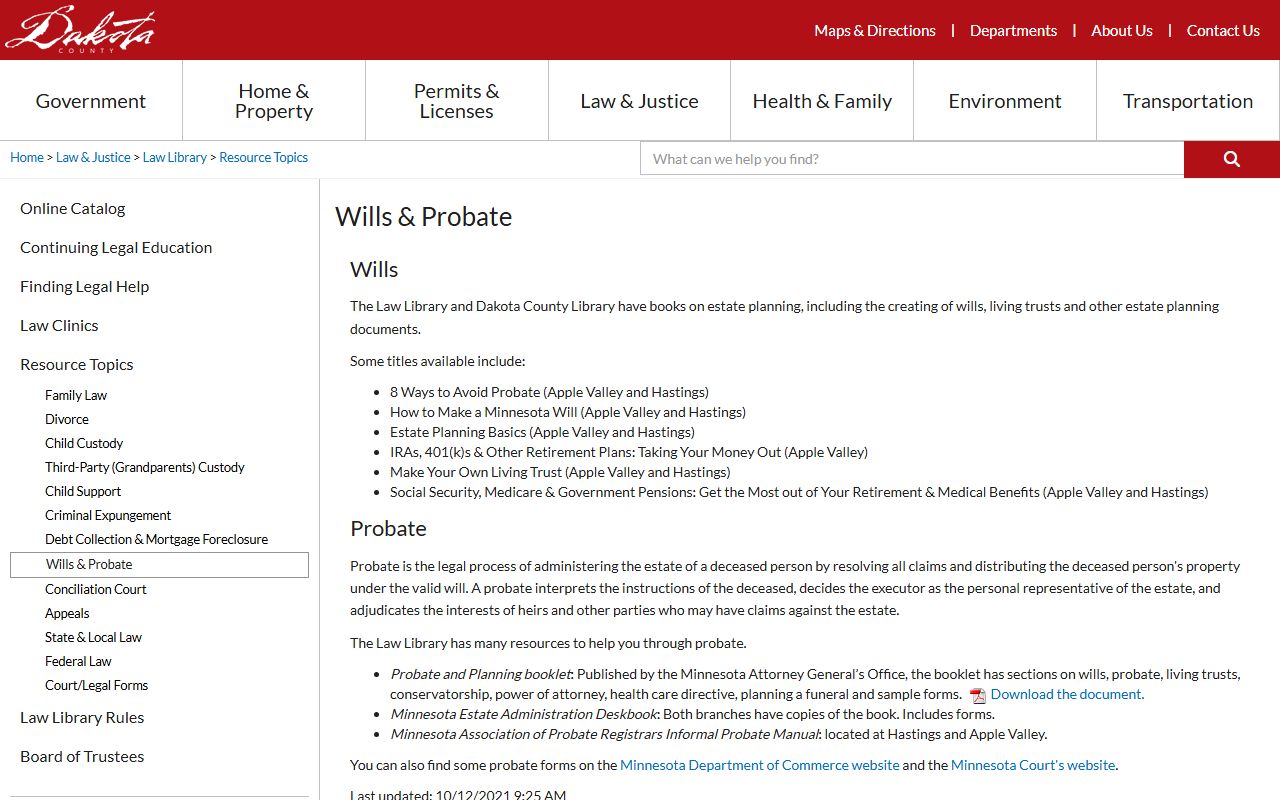1280x800 pixels.
Task: Open Debt Collection & Mortgage Foreclosure subtopic
Action: coord(157,539)
